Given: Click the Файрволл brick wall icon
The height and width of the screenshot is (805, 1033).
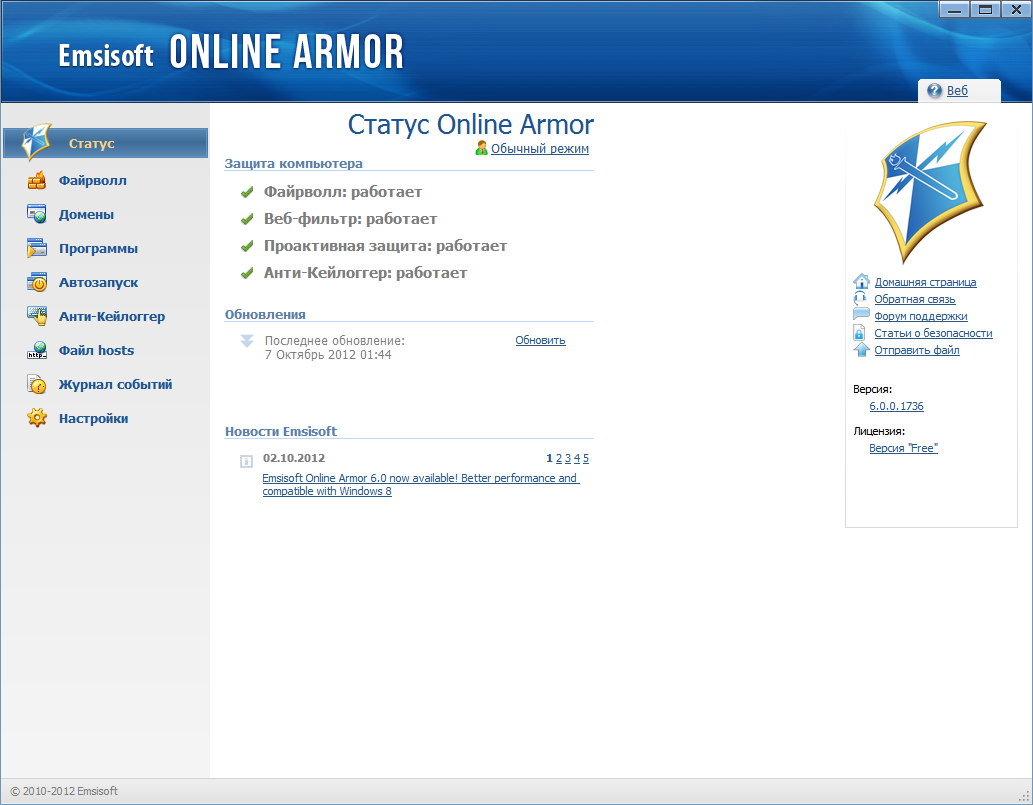Looking at the screenshot, I should (x=37, y=180).
